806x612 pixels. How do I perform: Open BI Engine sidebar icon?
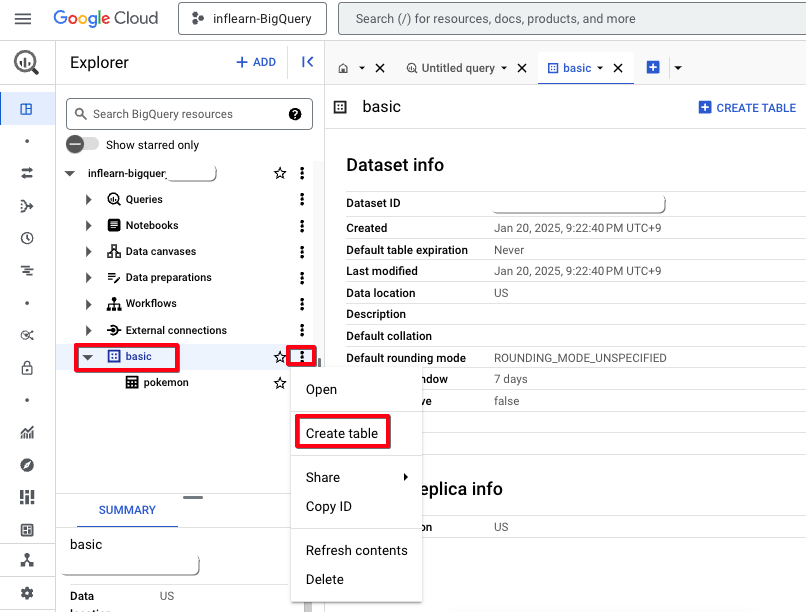click(x=27, y=530)
